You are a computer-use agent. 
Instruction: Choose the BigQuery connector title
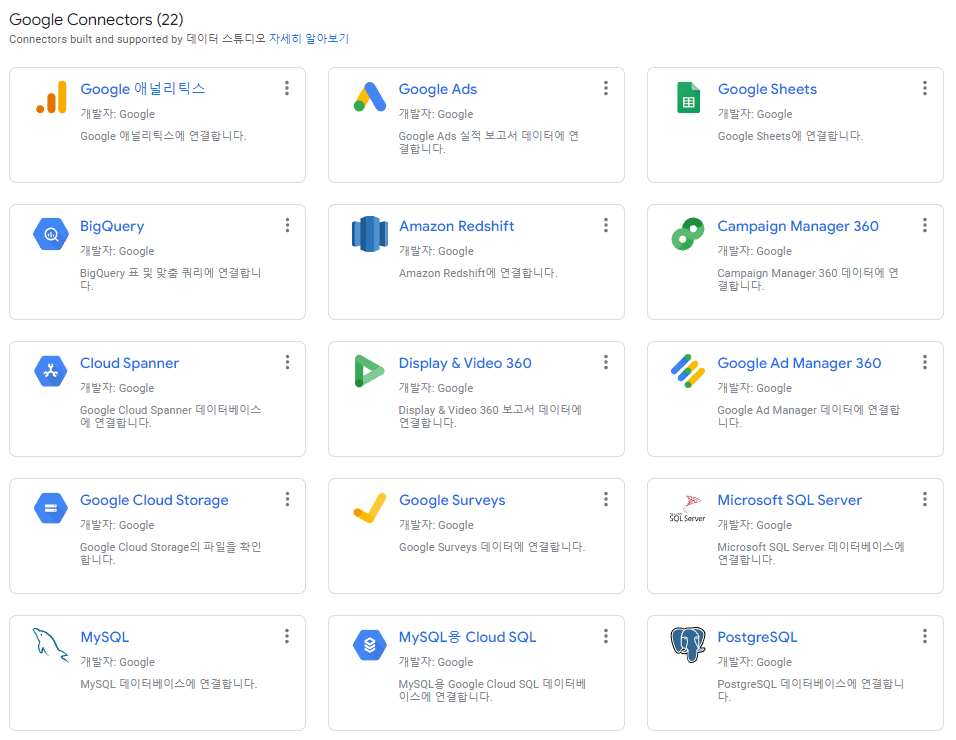point(112,226)
